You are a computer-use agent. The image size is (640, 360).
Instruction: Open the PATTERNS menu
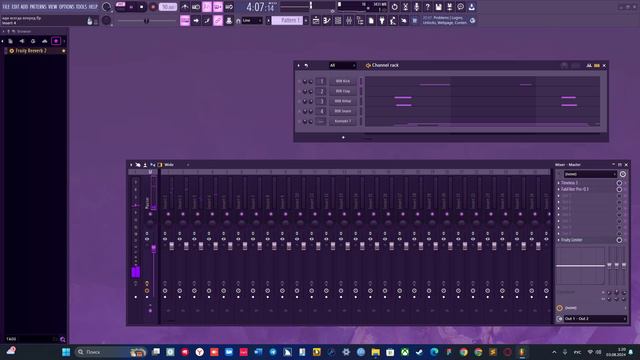38,7
